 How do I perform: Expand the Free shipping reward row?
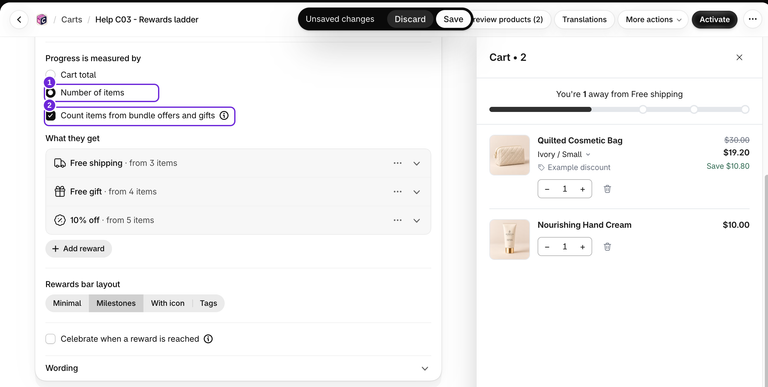tap(417, 163)
